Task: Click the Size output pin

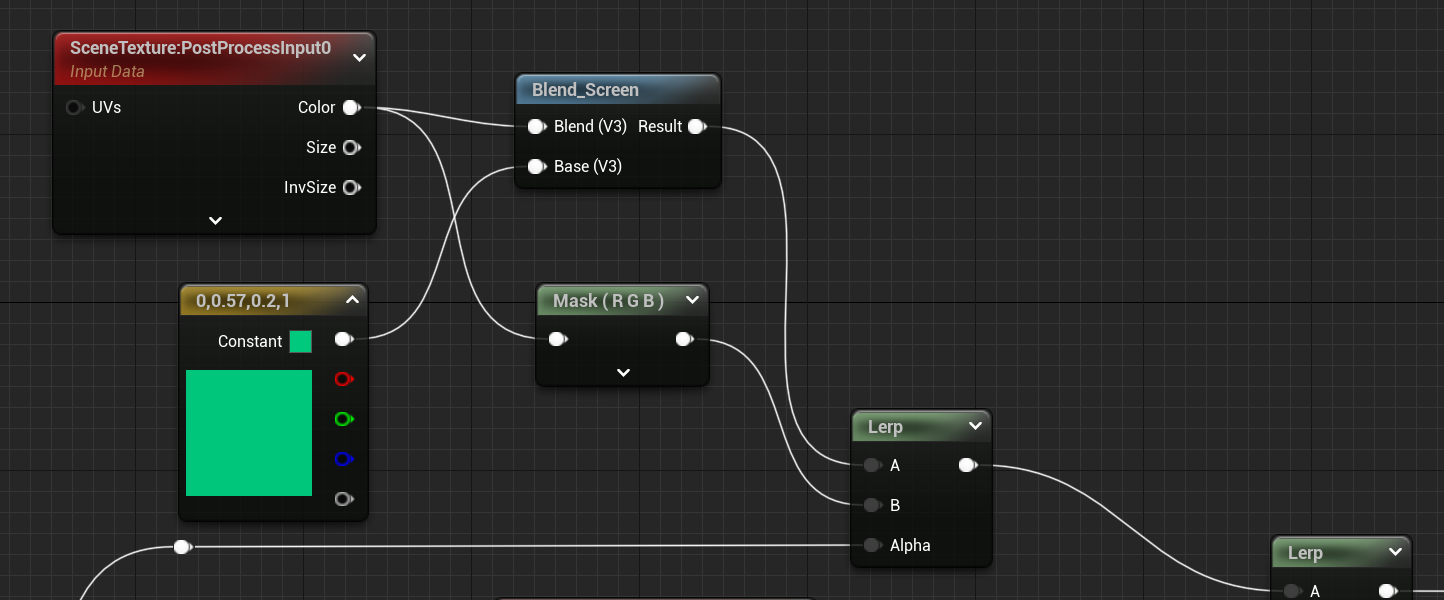Action: 351,148
